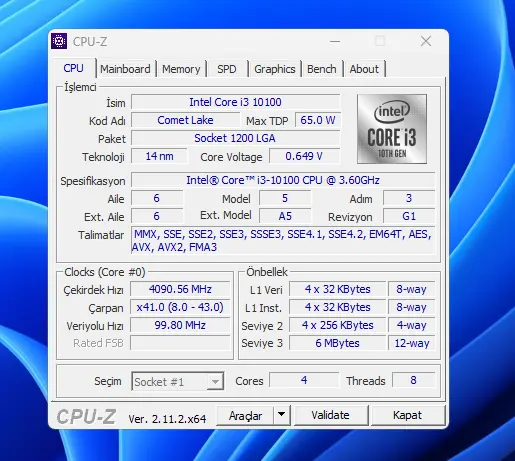Click the specification 'Intel® Core™ i3-10100 CPU @ 3.60GHz'
This screenshot has width=515, height=461.
pos(283,180)
